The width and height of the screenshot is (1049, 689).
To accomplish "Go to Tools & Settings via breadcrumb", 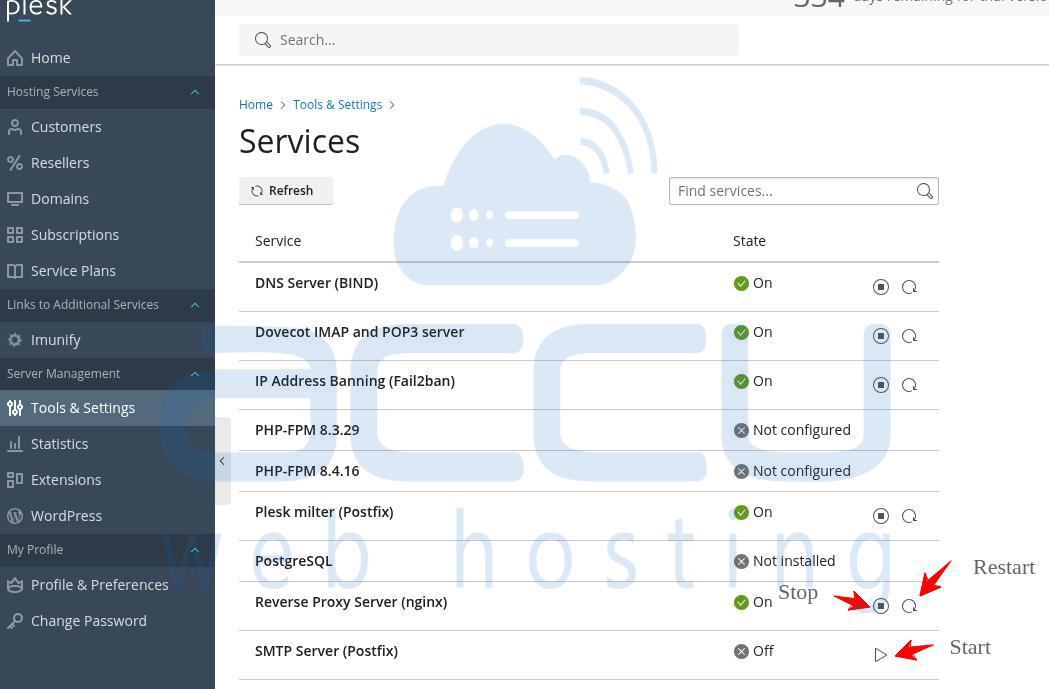I will pos(337,105).
